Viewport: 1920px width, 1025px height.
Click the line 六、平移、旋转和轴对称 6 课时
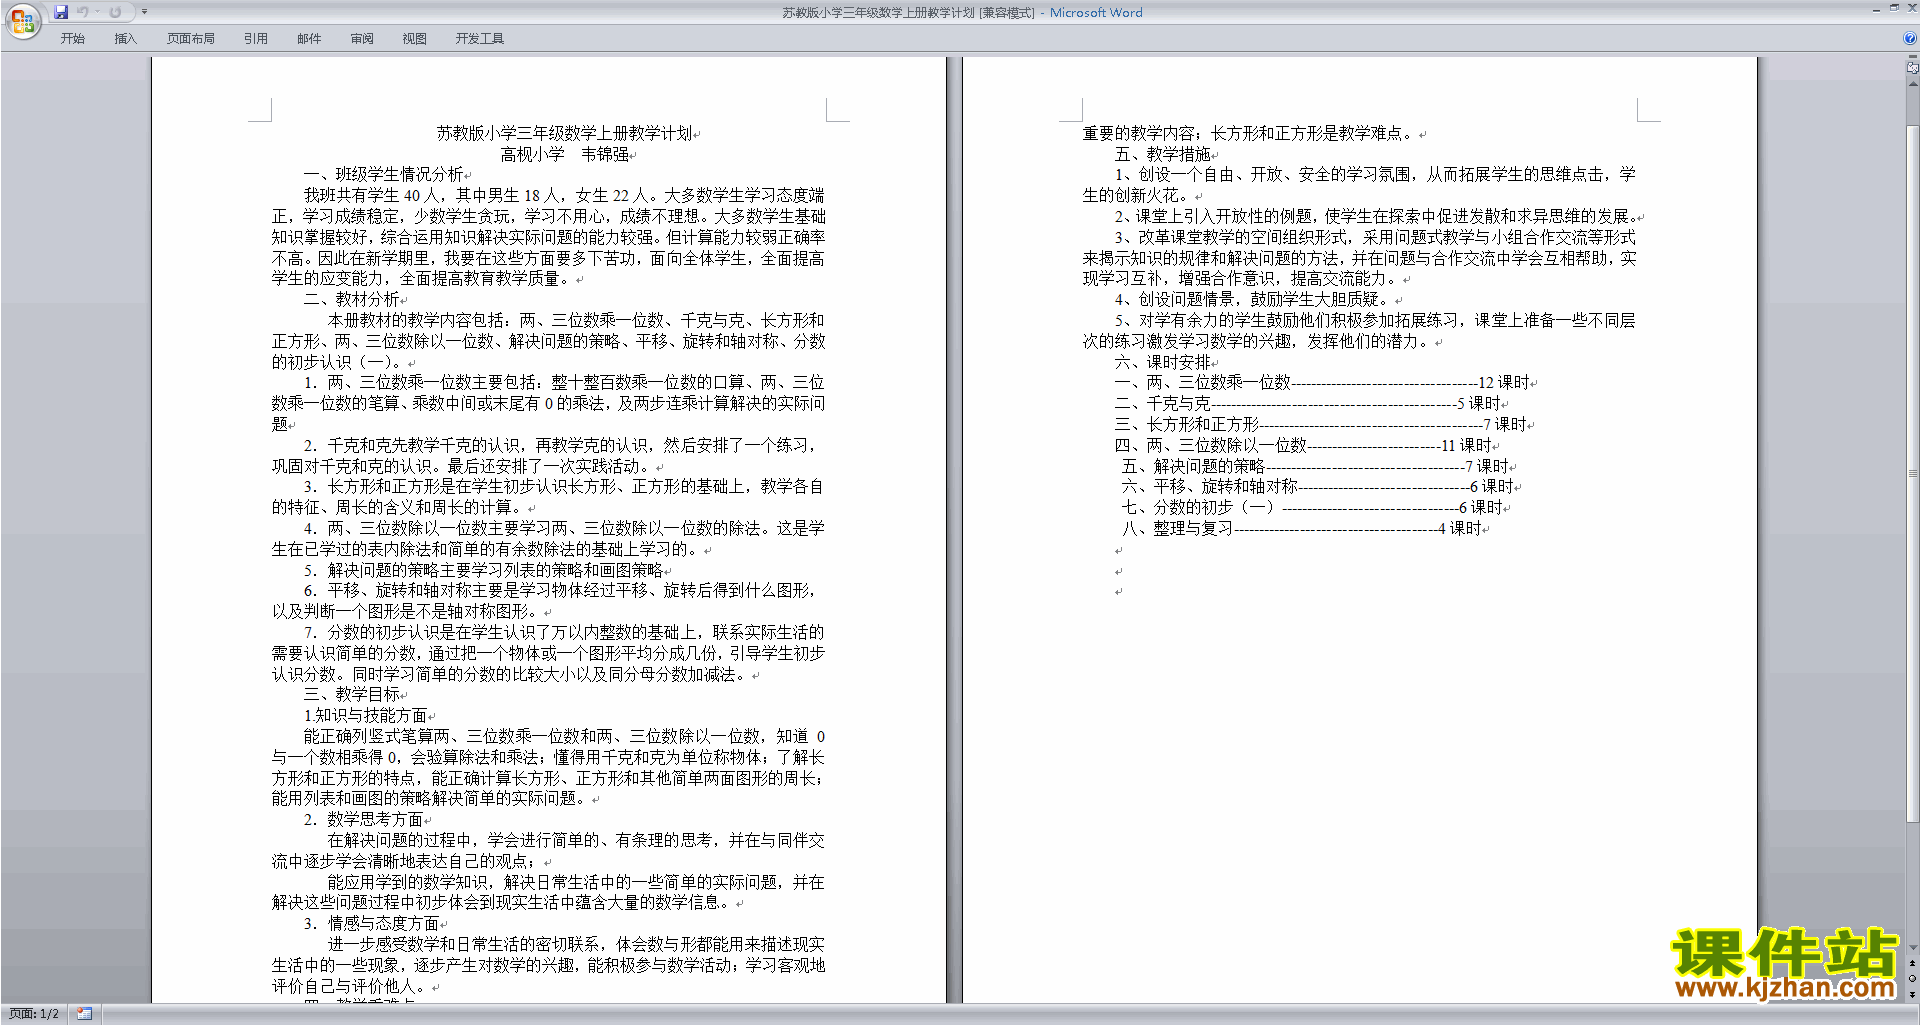[x=1319, y=486]
